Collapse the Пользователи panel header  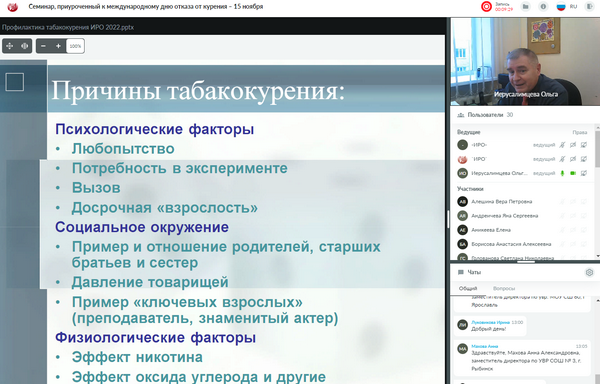pos(523,115)
